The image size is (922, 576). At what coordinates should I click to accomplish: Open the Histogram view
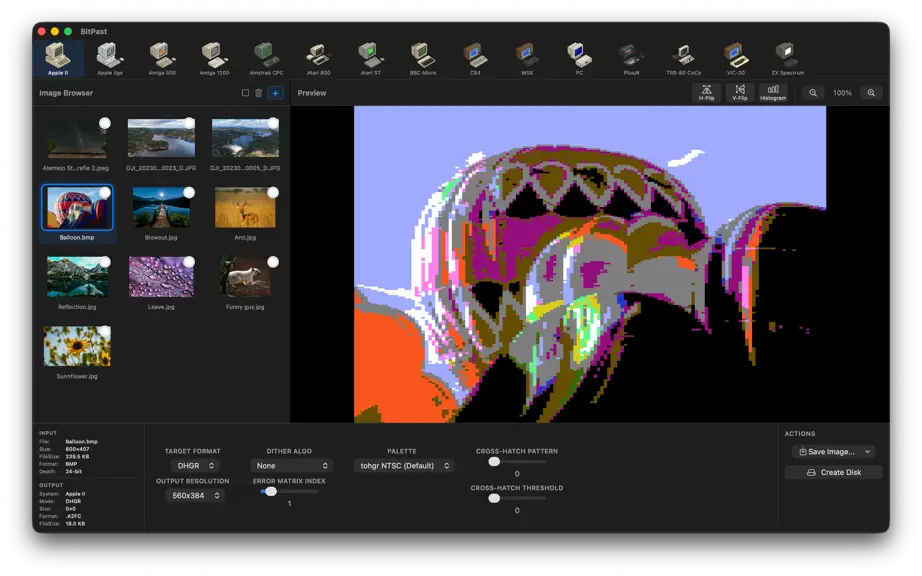pos(773,93)
